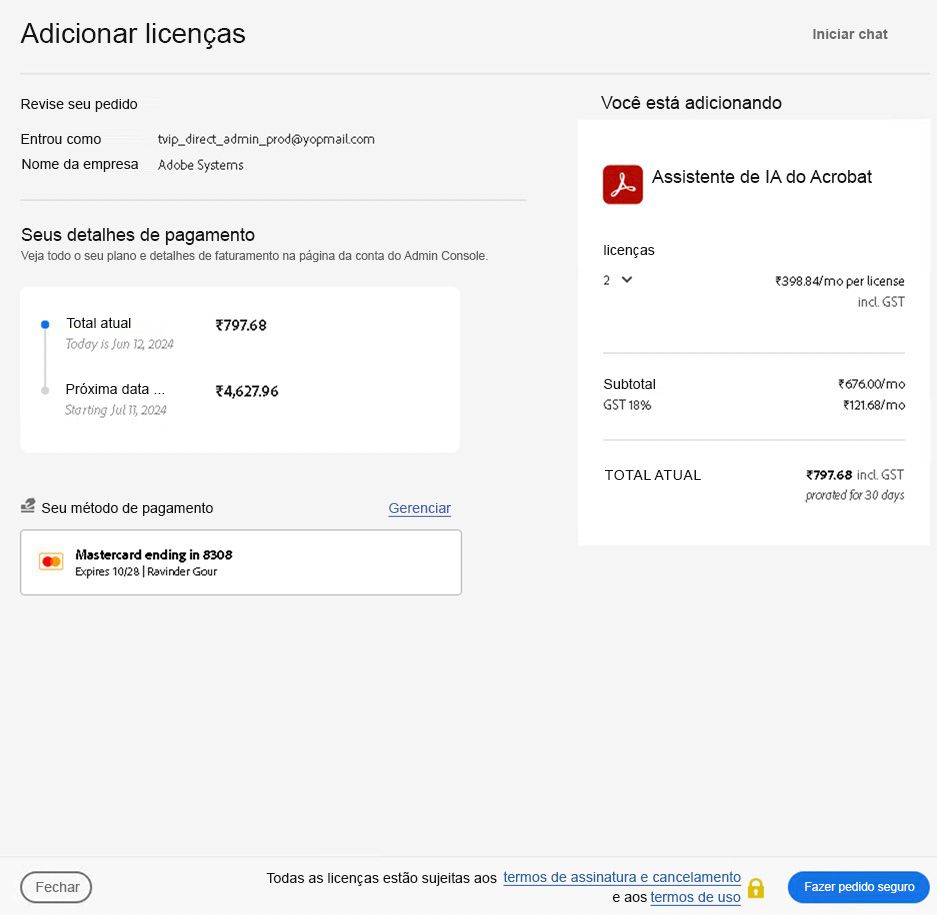Select the Você está adicionando panel header
This screenshot has height=915, width=937.
click(x=691, y=103)
